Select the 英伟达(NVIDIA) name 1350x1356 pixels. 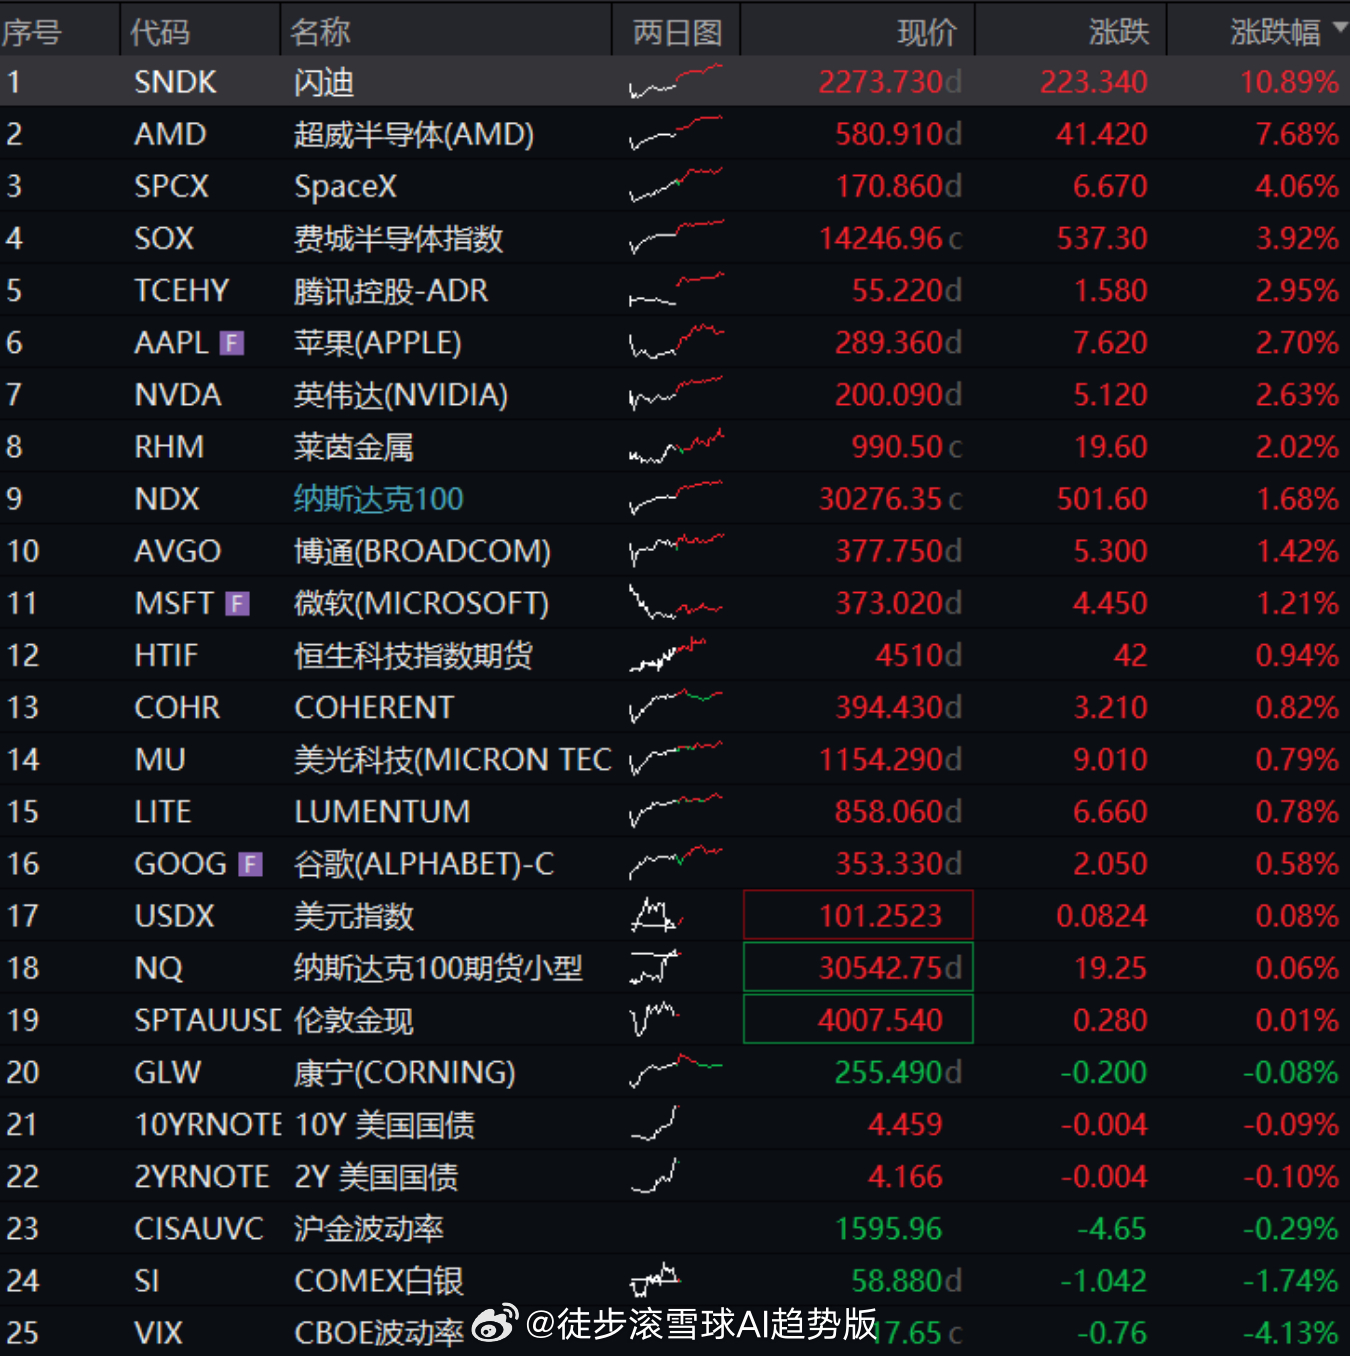401,395
